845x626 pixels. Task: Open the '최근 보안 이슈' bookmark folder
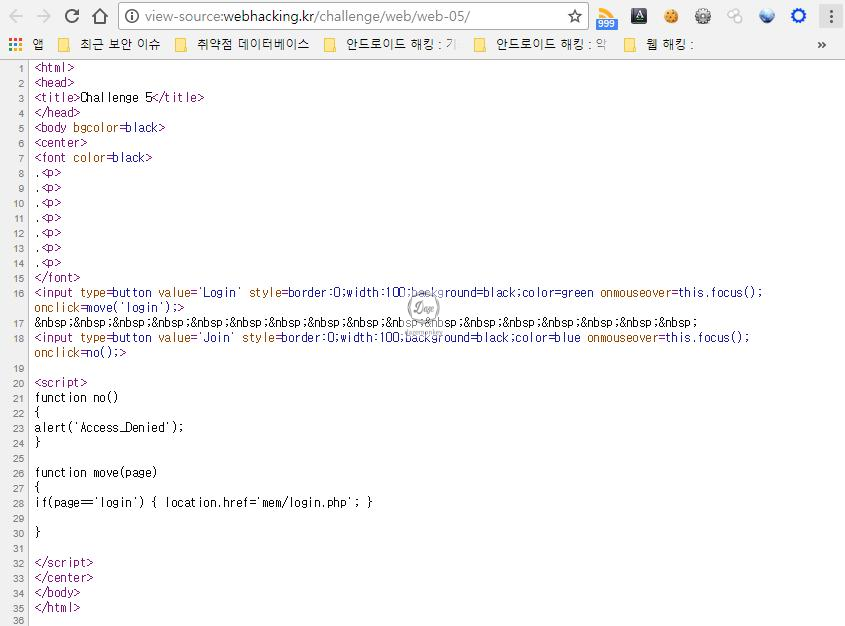point(109,44)
